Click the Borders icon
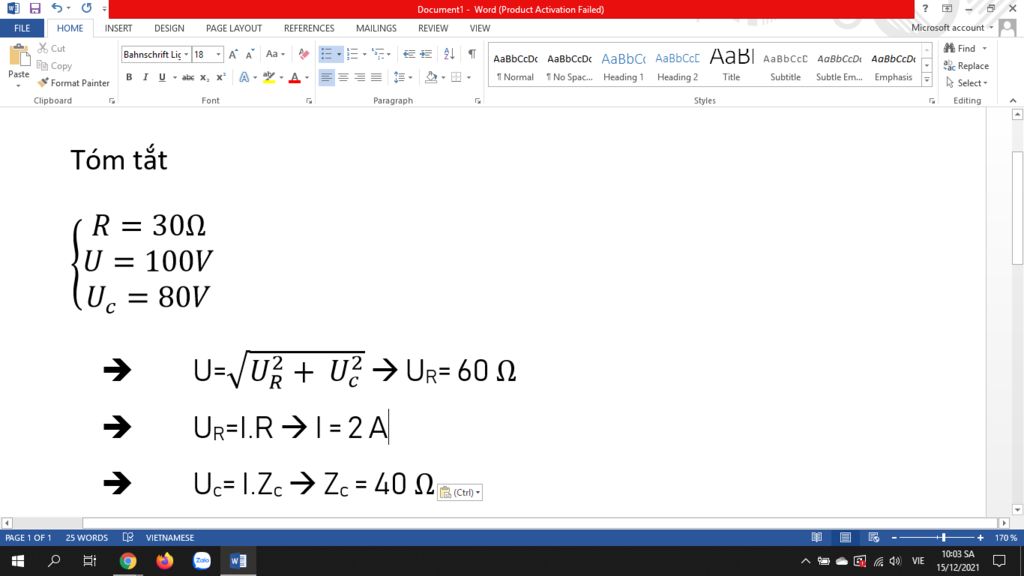This screenshot has height=576, width=1024. pos(456,77)
